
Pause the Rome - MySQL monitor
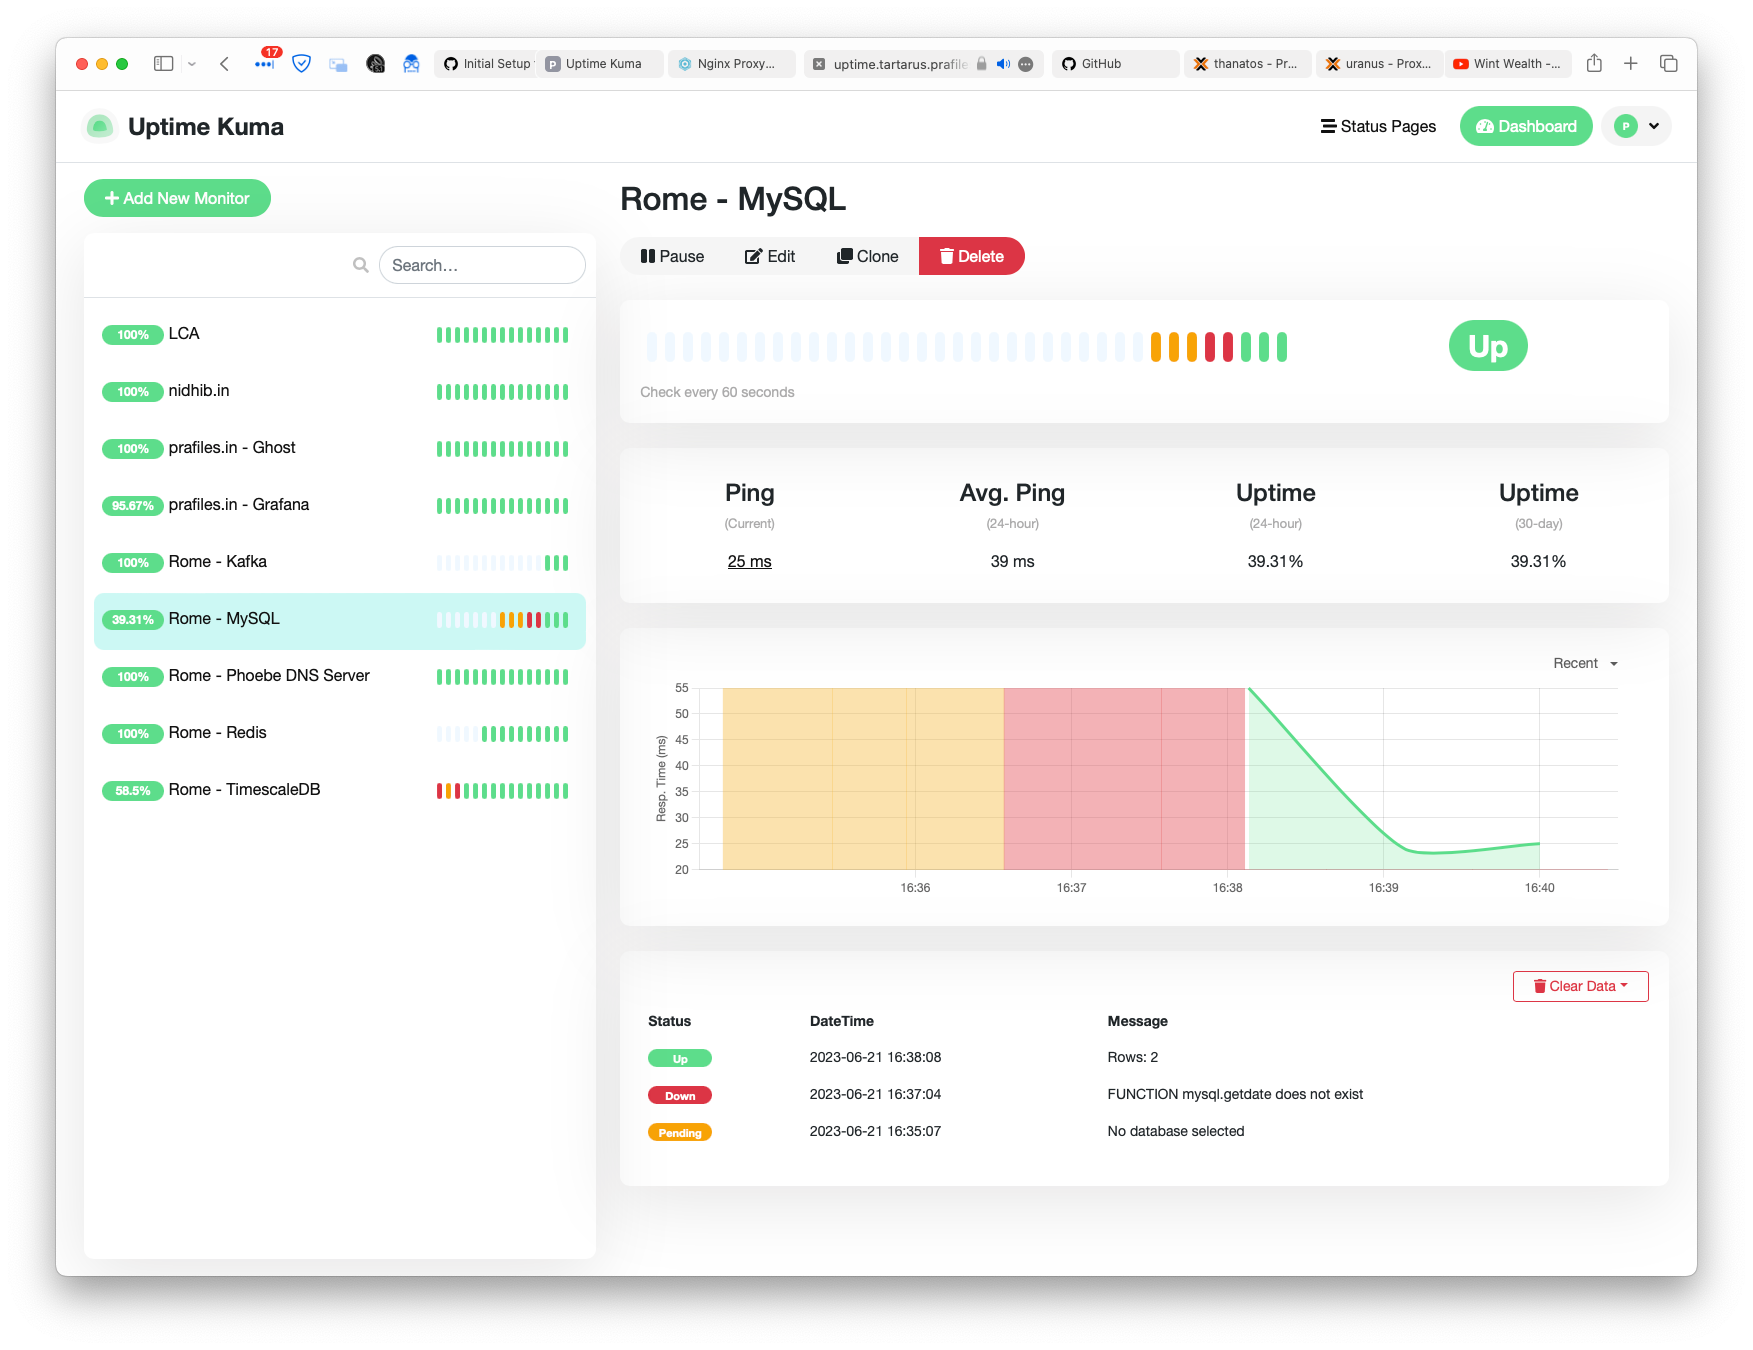pyautogui.click(x=672, y=256)
